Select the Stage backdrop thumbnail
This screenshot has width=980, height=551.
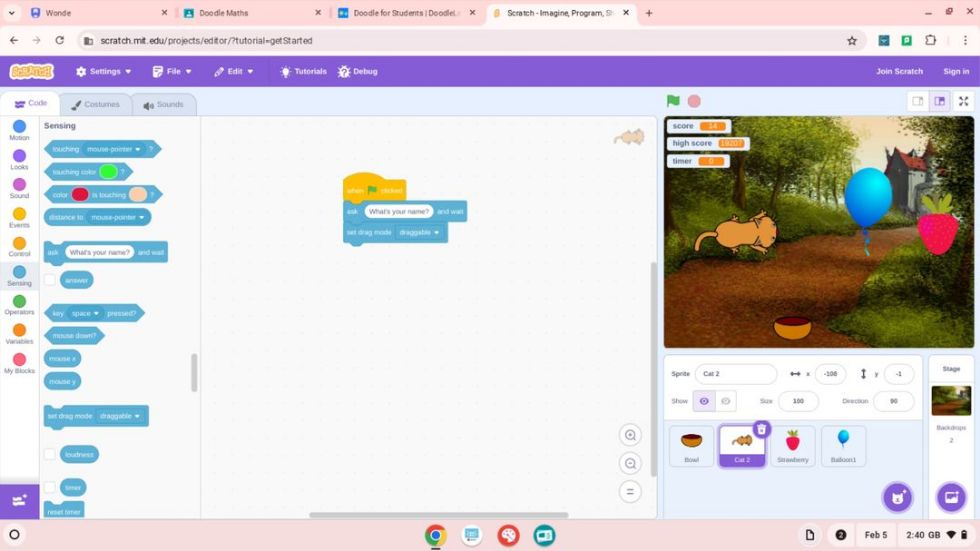[x=951, y=400]
